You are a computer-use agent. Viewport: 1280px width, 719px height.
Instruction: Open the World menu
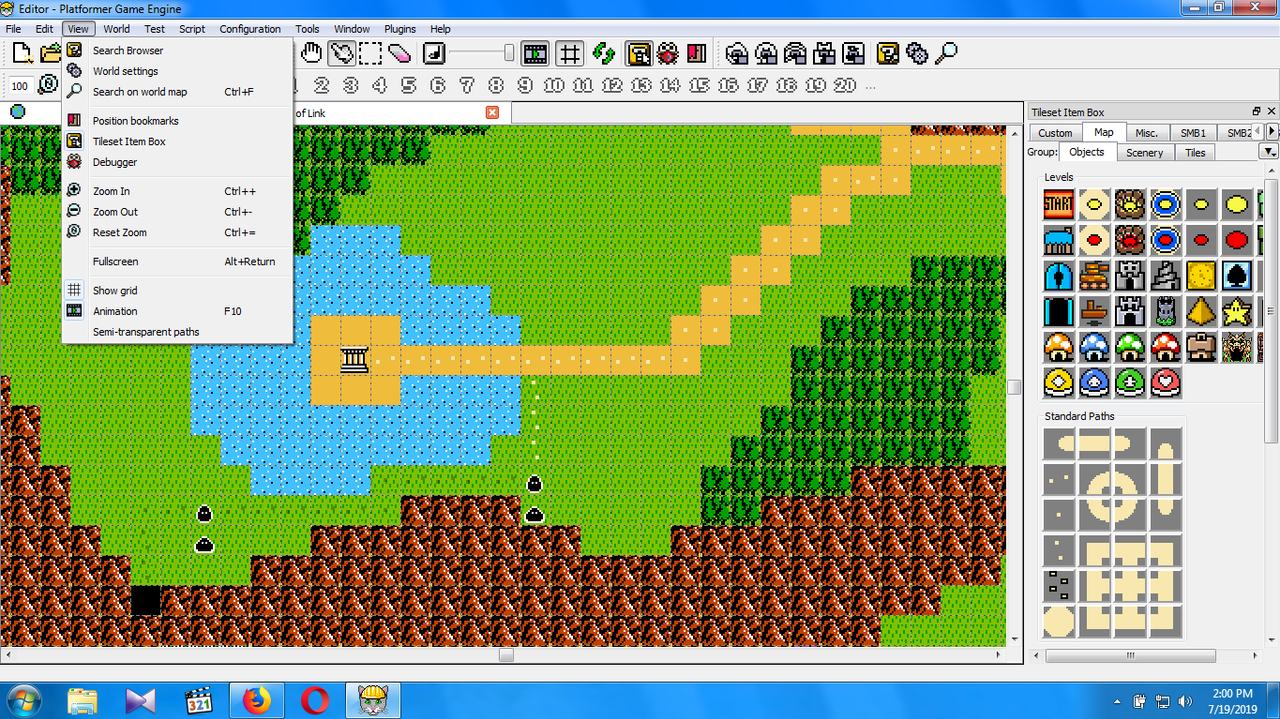click(x=116, y=29)
